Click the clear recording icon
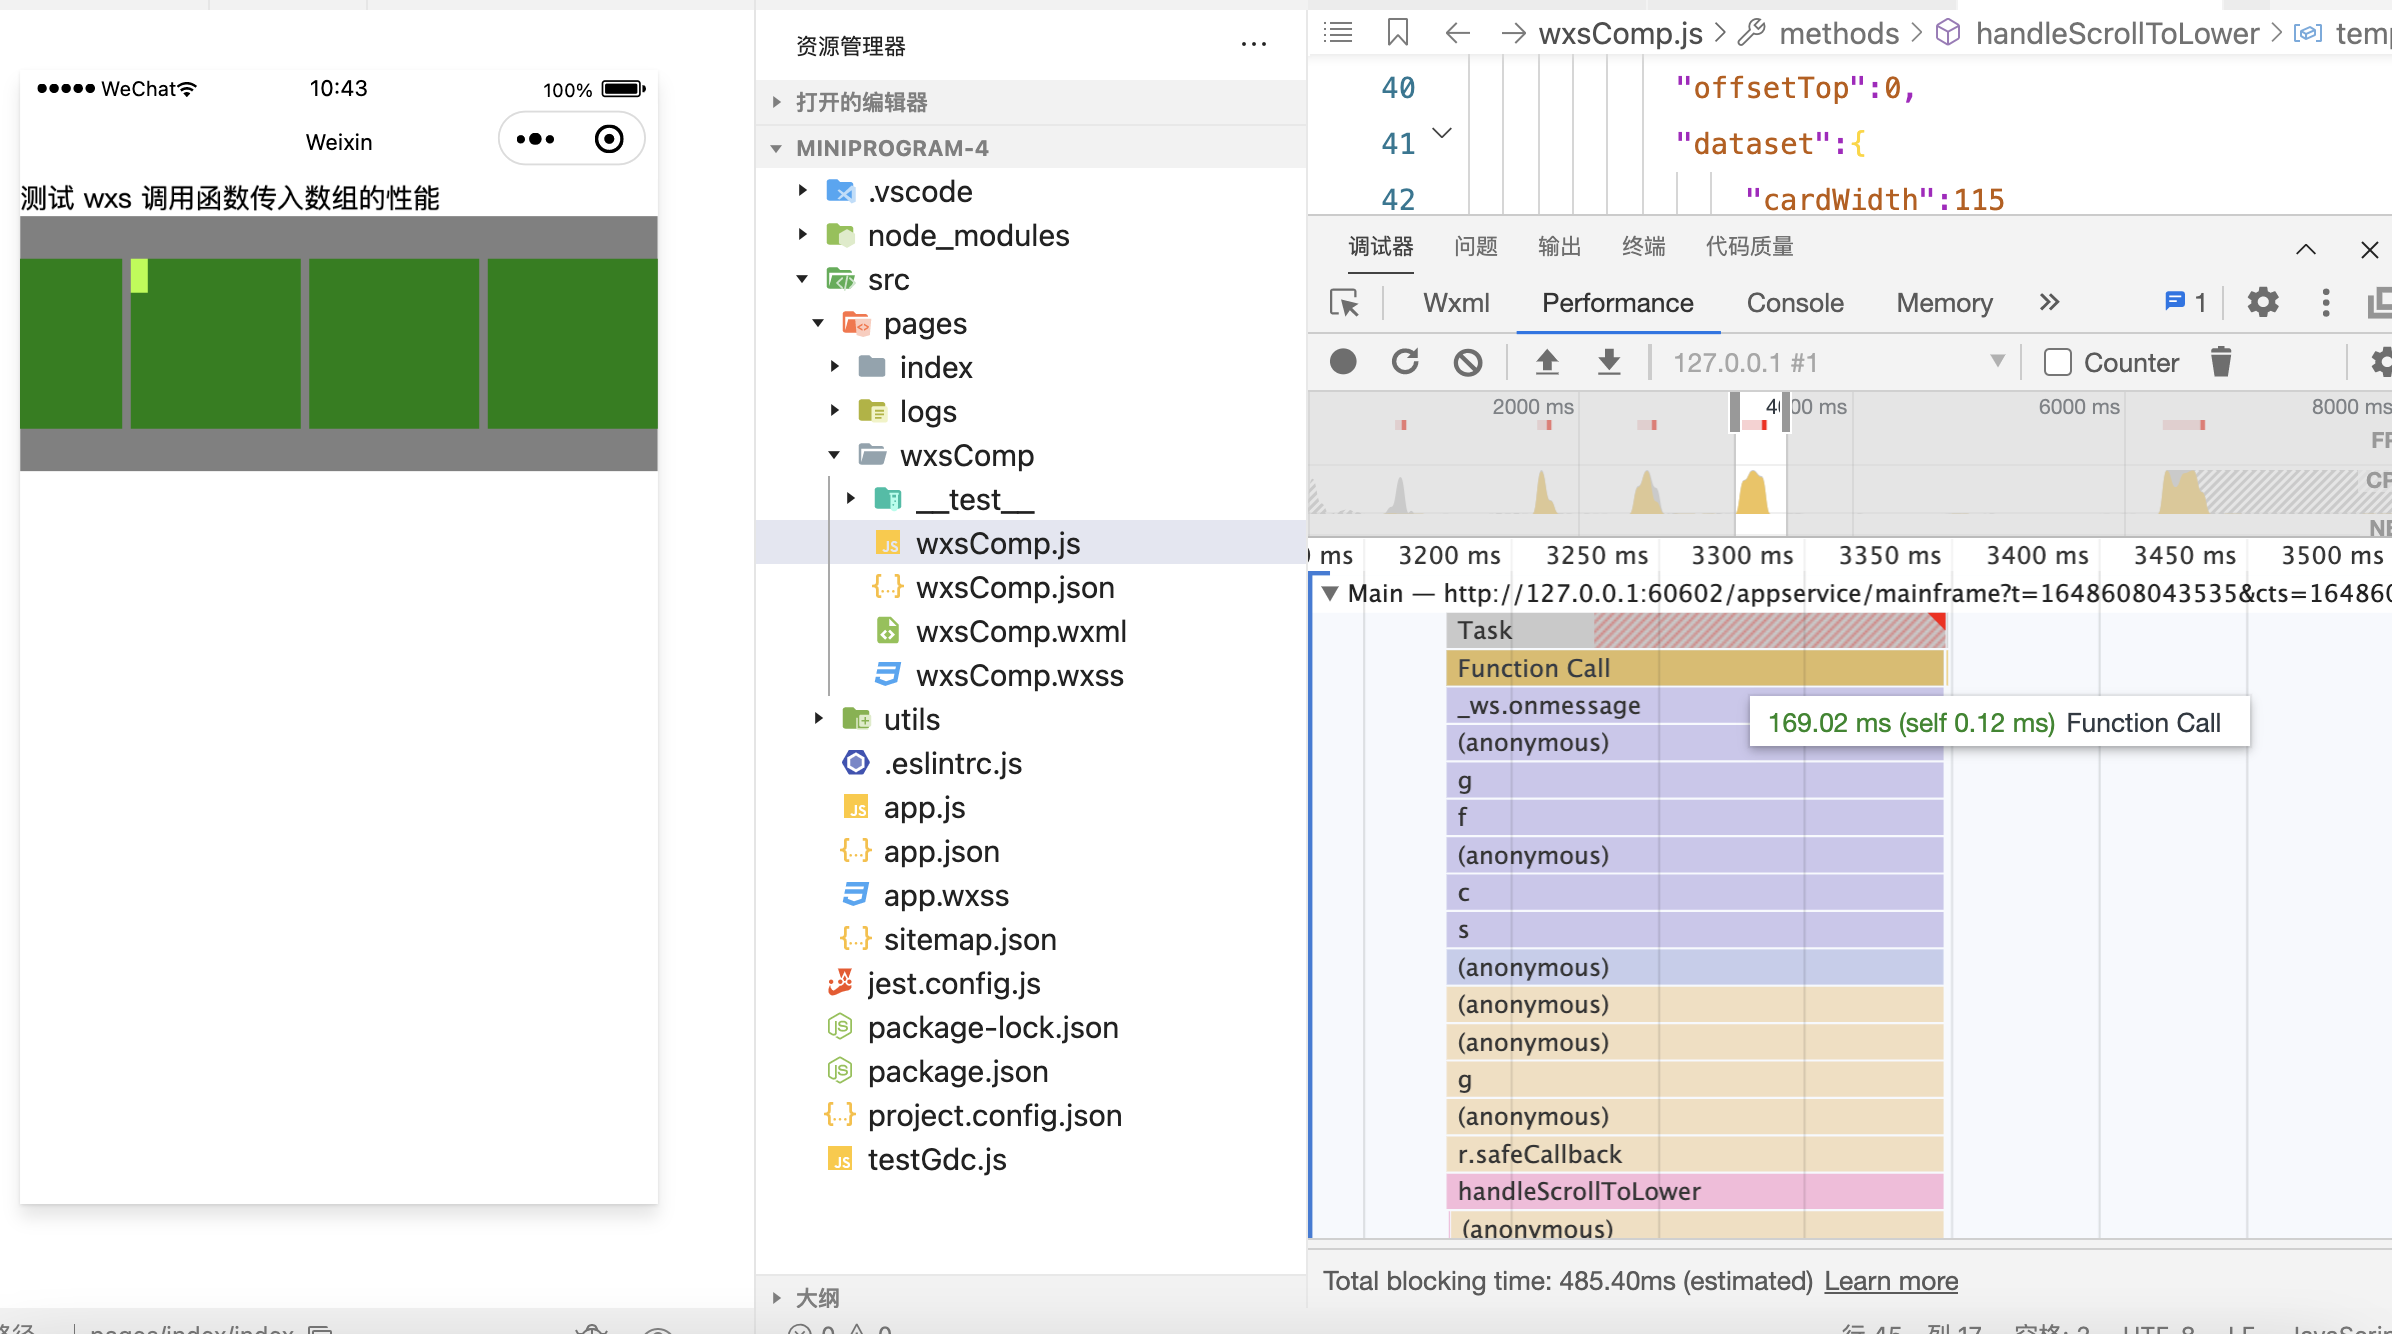 [1467, 362]
